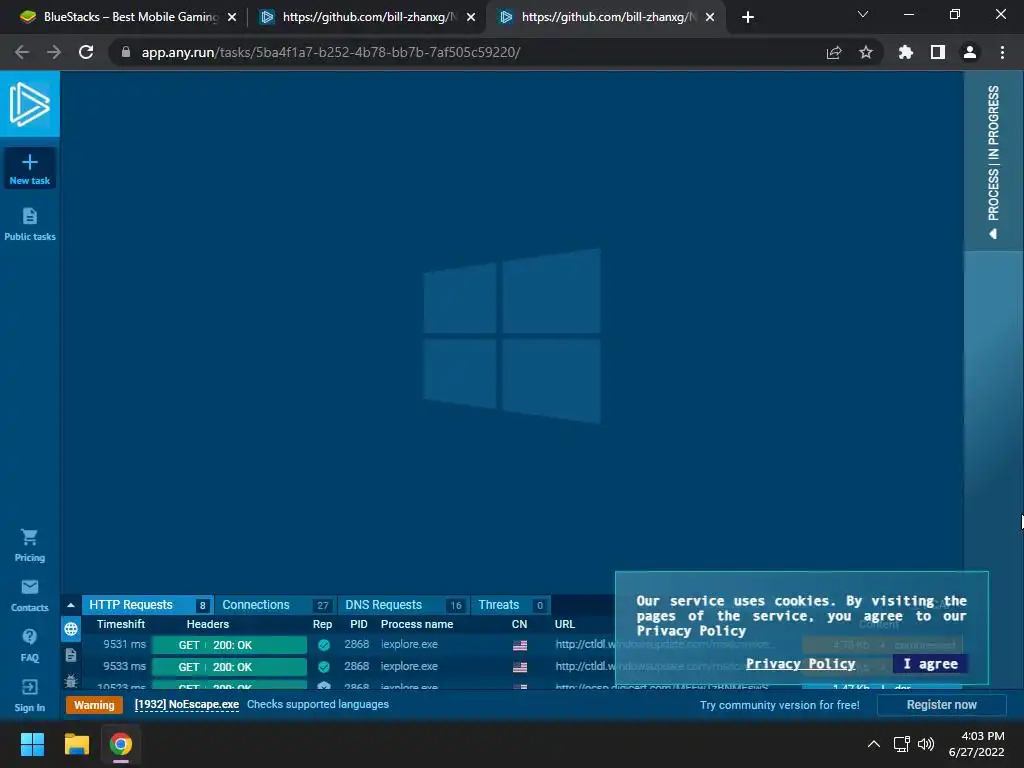Open File Explorer from the taskbar
This screenshot has height=768, width=1024.
(x=76, y=744)
